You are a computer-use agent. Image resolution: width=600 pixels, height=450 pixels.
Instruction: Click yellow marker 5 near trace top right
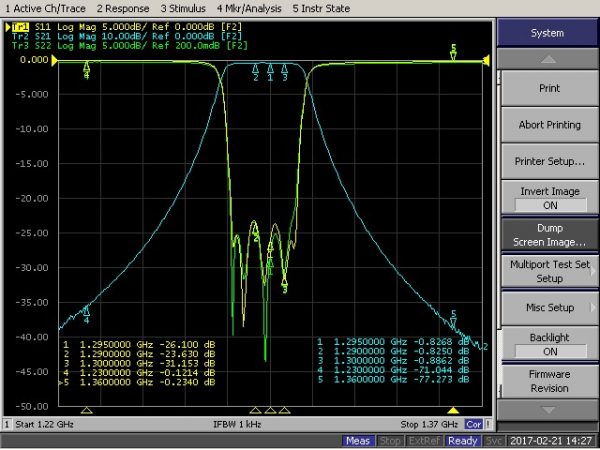tap(453, 52)
